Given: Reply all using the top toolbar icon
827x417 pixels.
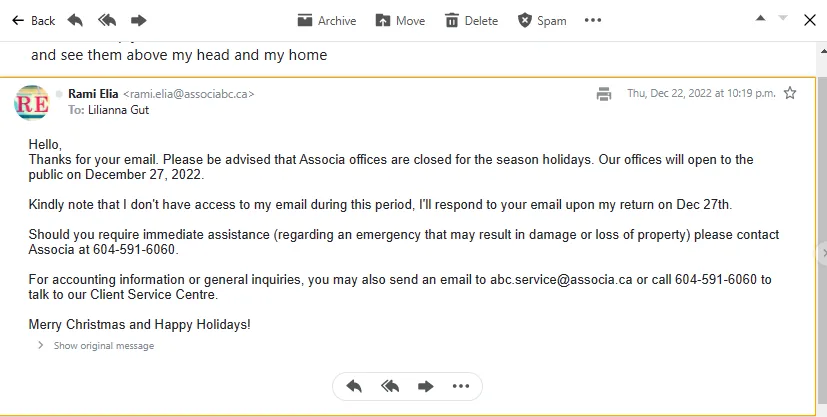Looking at the screenshot, I should (107, 21).
